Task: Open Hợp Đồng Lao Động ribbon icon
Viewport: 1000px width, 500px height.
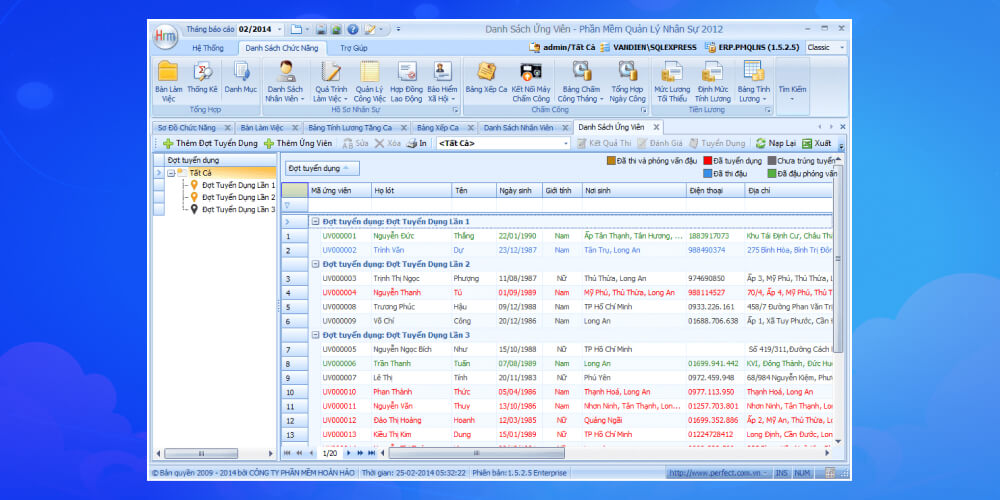Action: click(406, 82)
